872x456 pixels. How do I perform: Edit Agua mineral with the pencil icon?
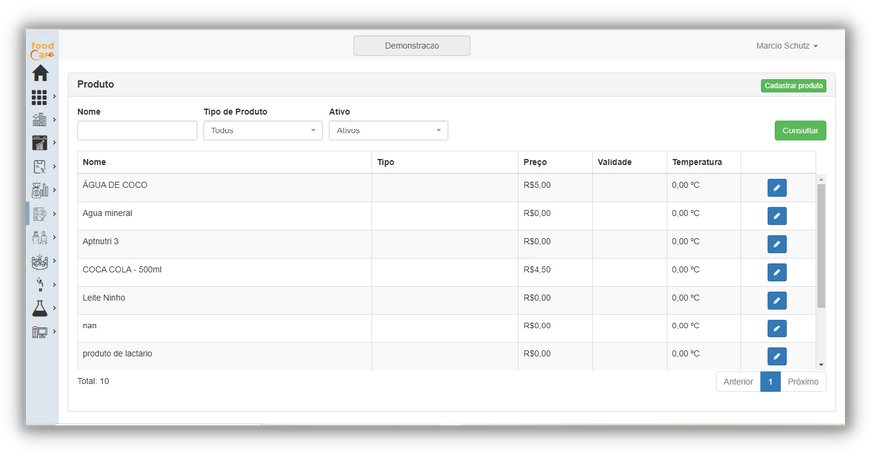(x=777, y=216)
